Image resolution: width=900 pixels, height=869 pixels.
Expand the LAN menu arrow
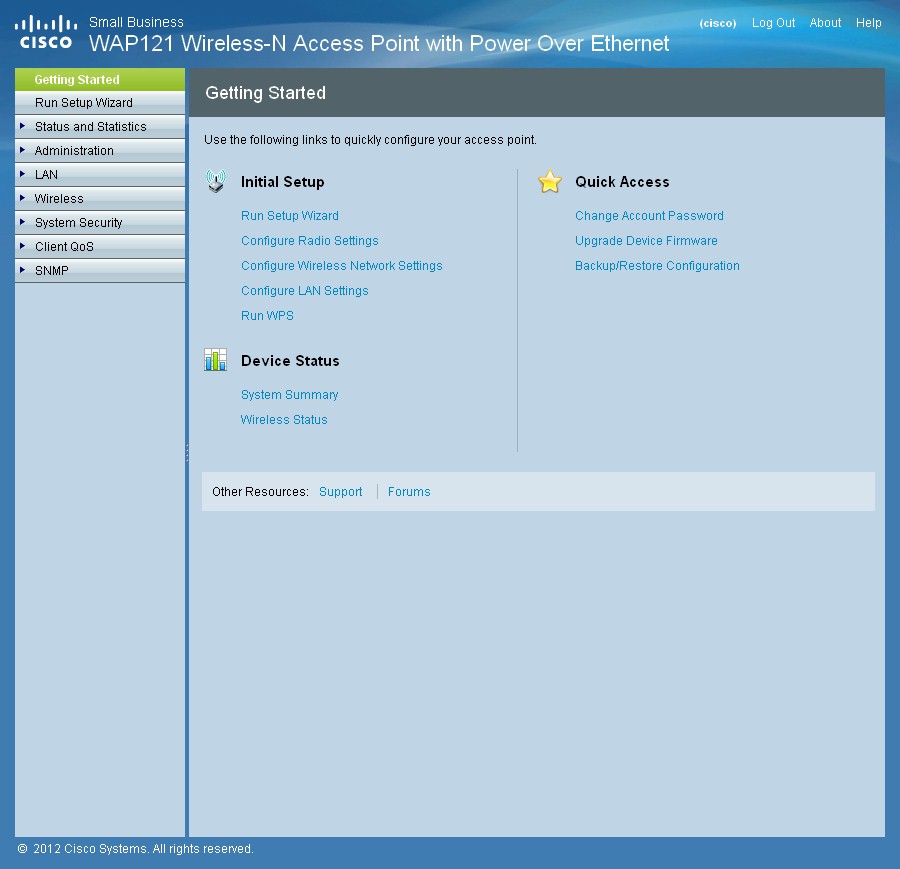(x=22, y=174)
